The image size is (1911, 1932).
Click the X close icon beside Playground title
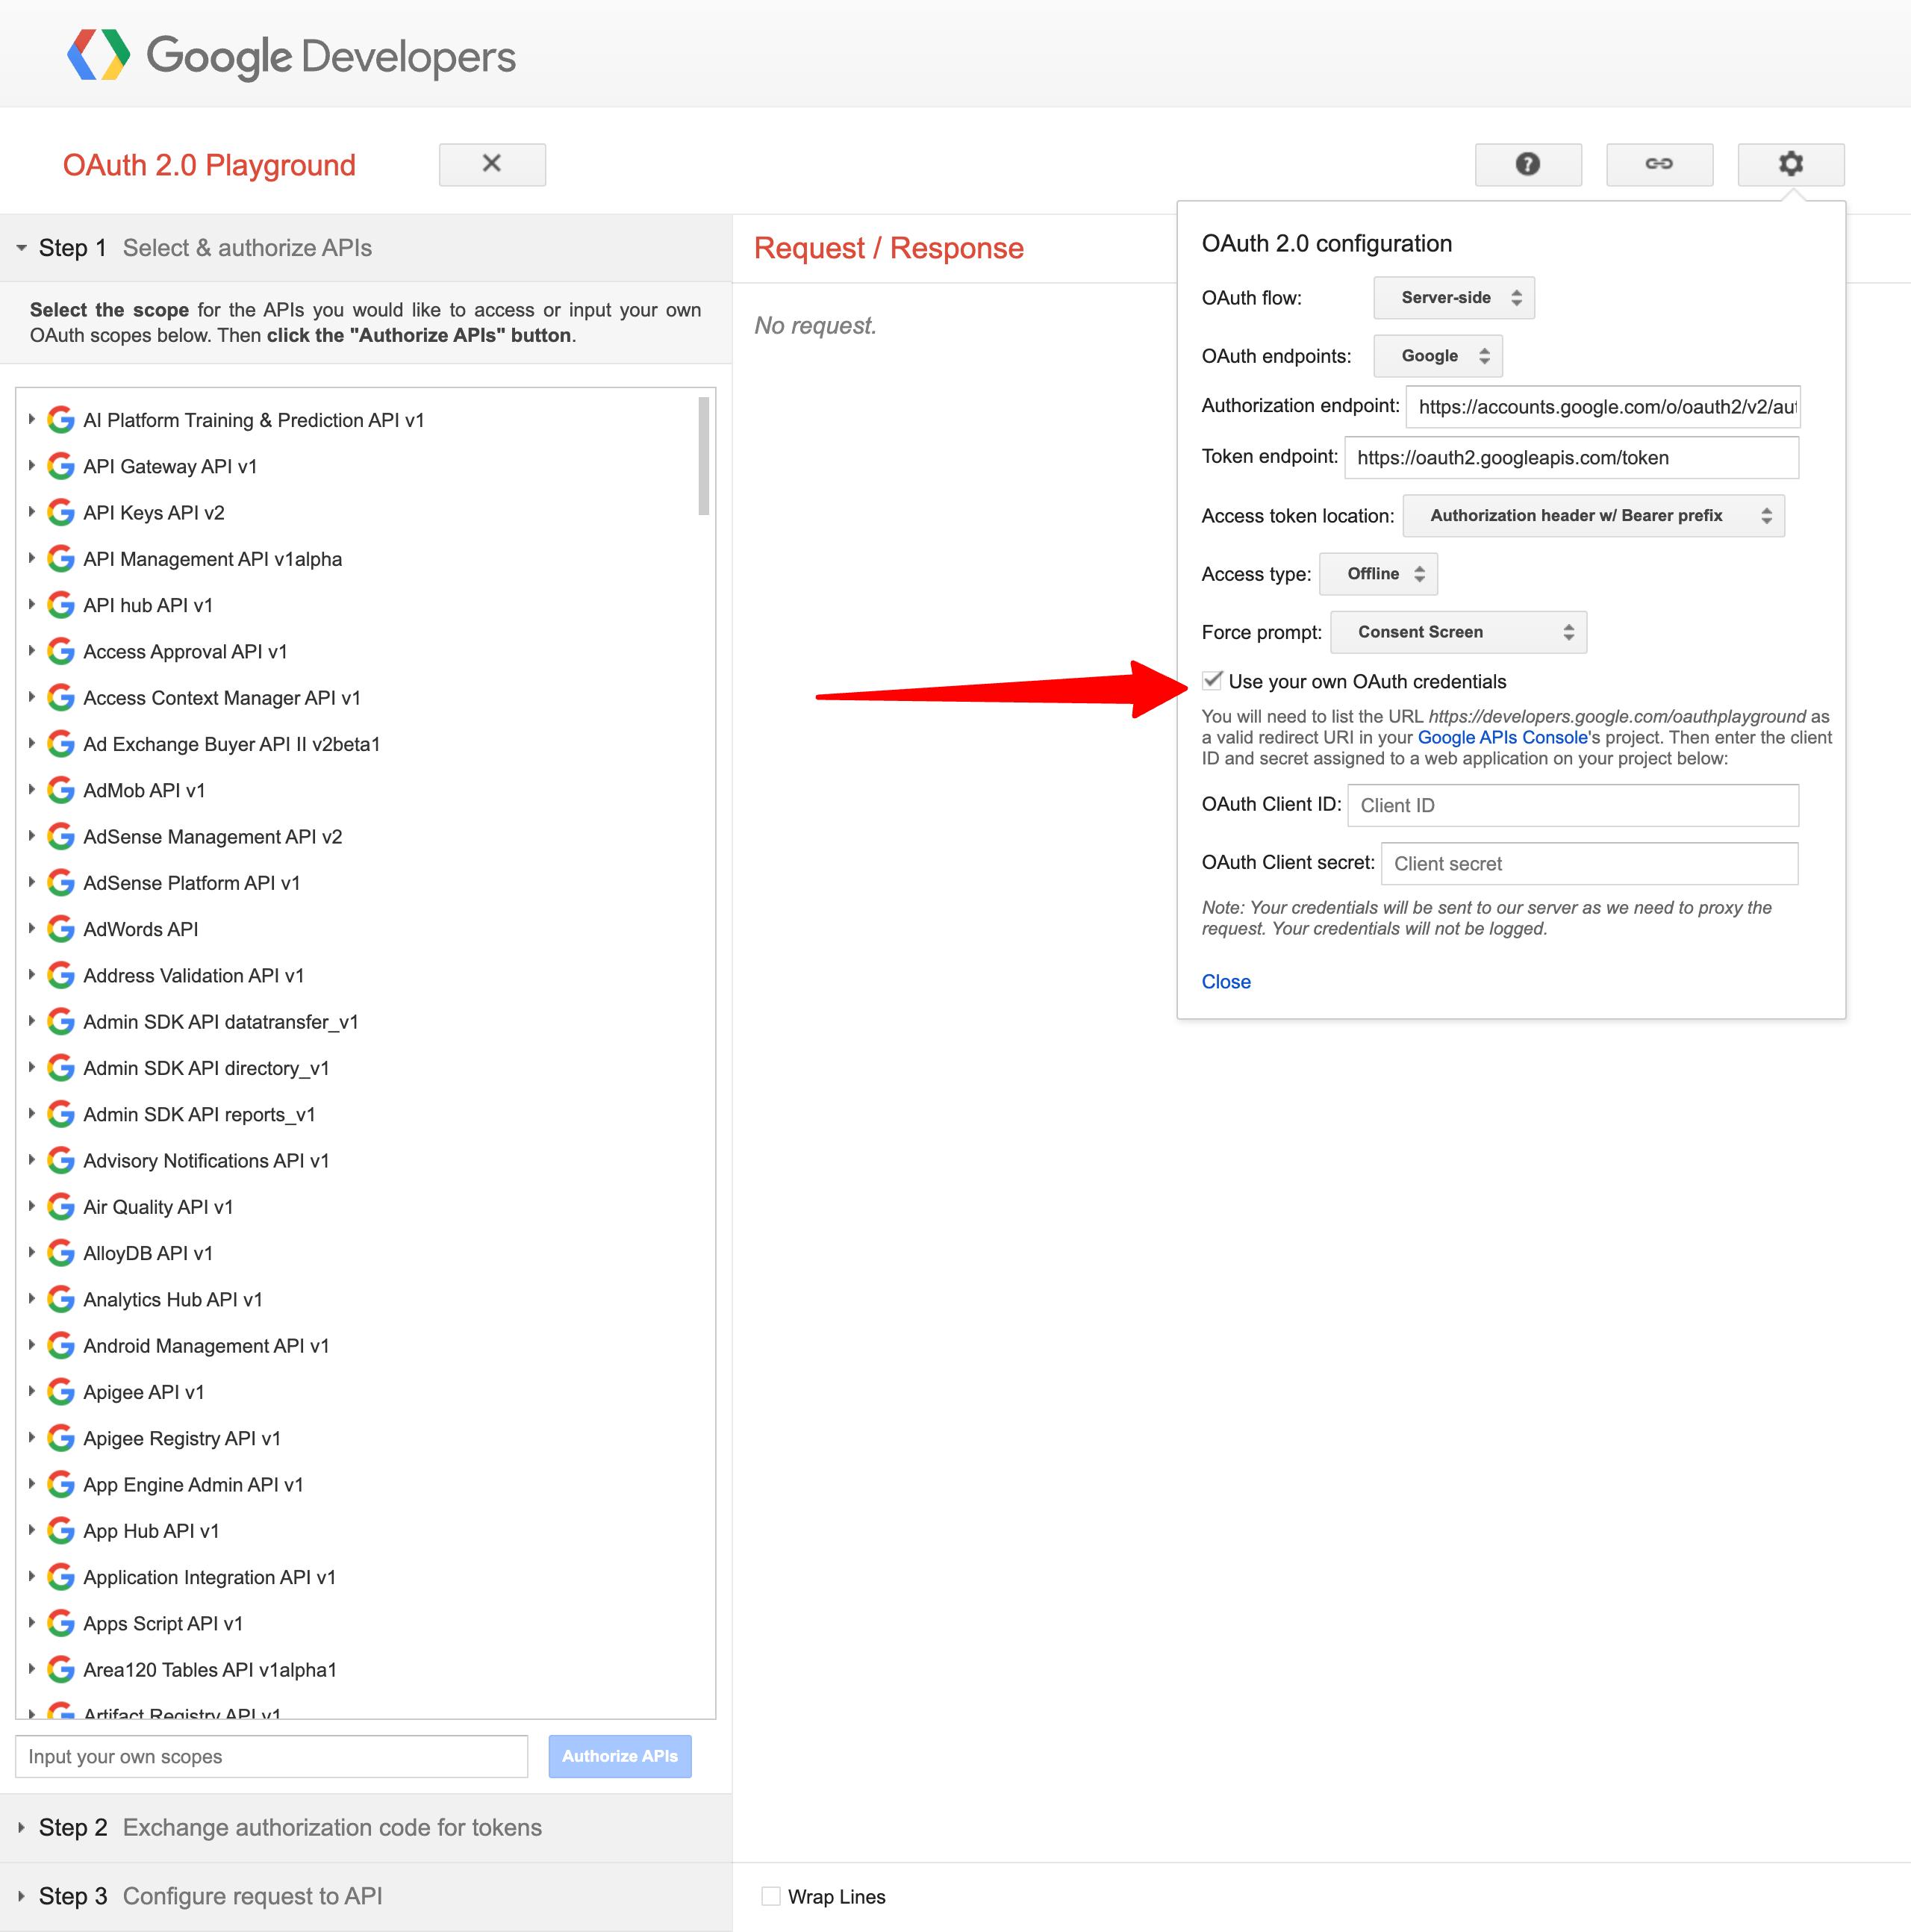pyautogui.click(x=491, y=164)
